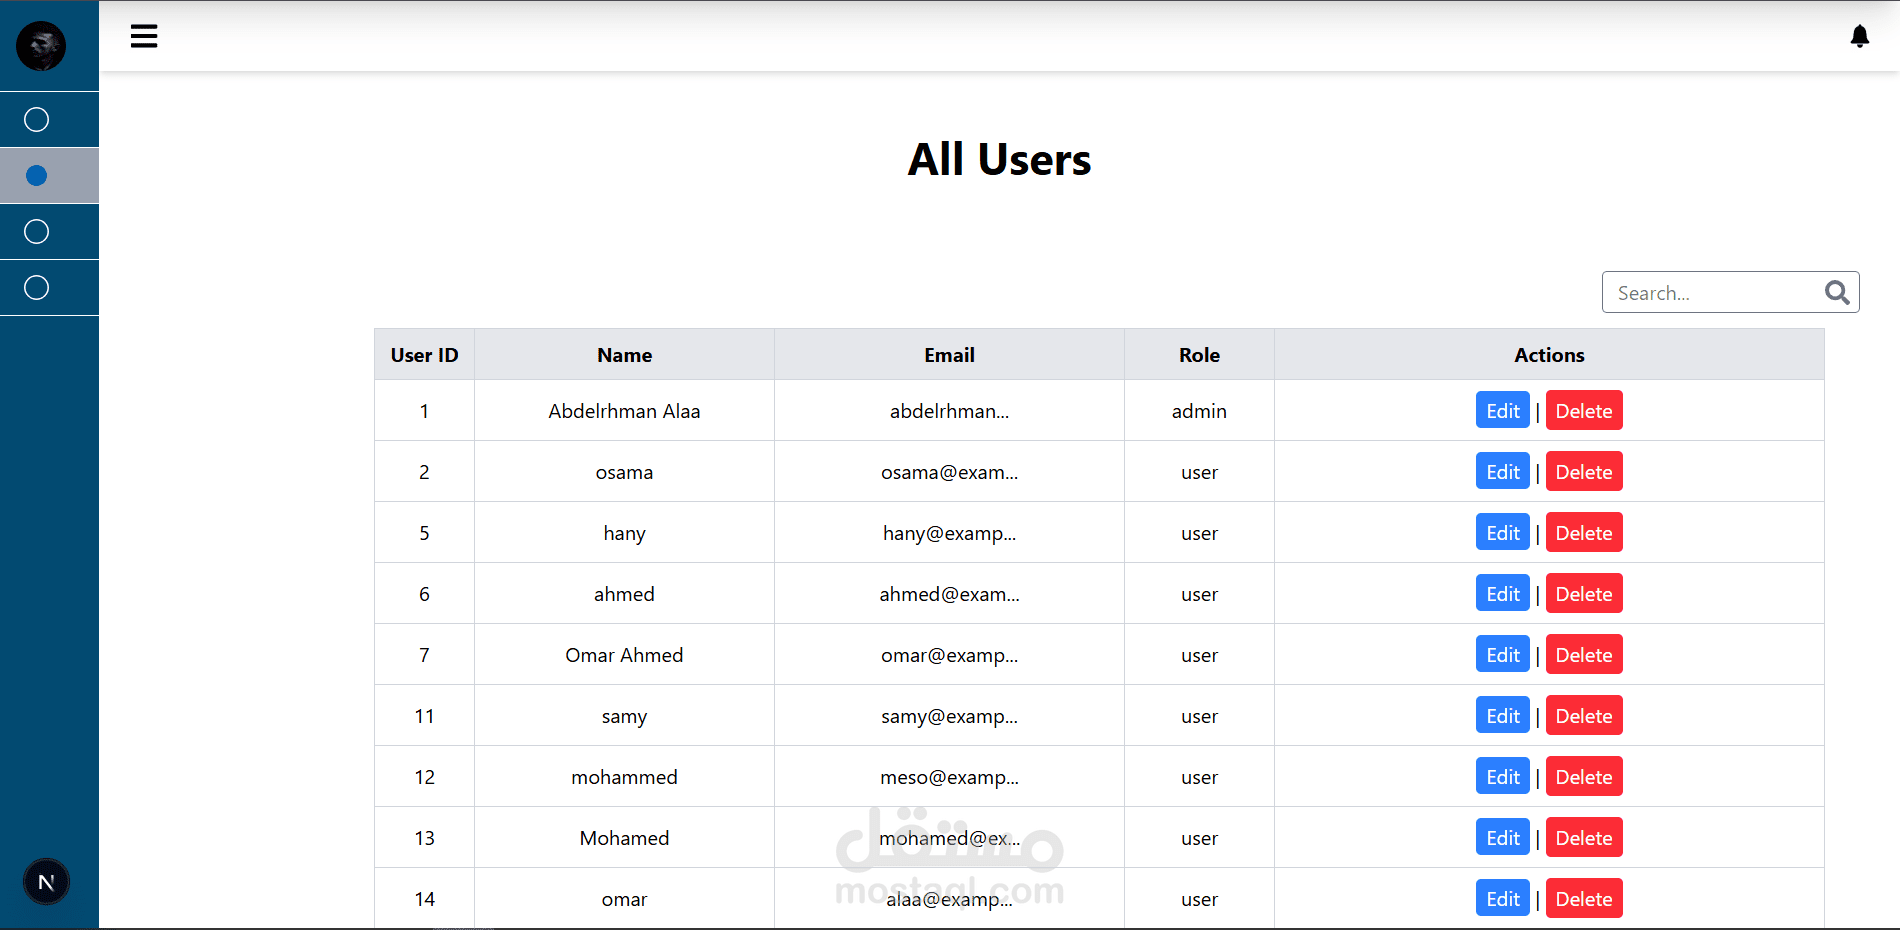Click the search magnifier icon
This screenshot has width=1900, height=930.
click(x=1836, y=292)
